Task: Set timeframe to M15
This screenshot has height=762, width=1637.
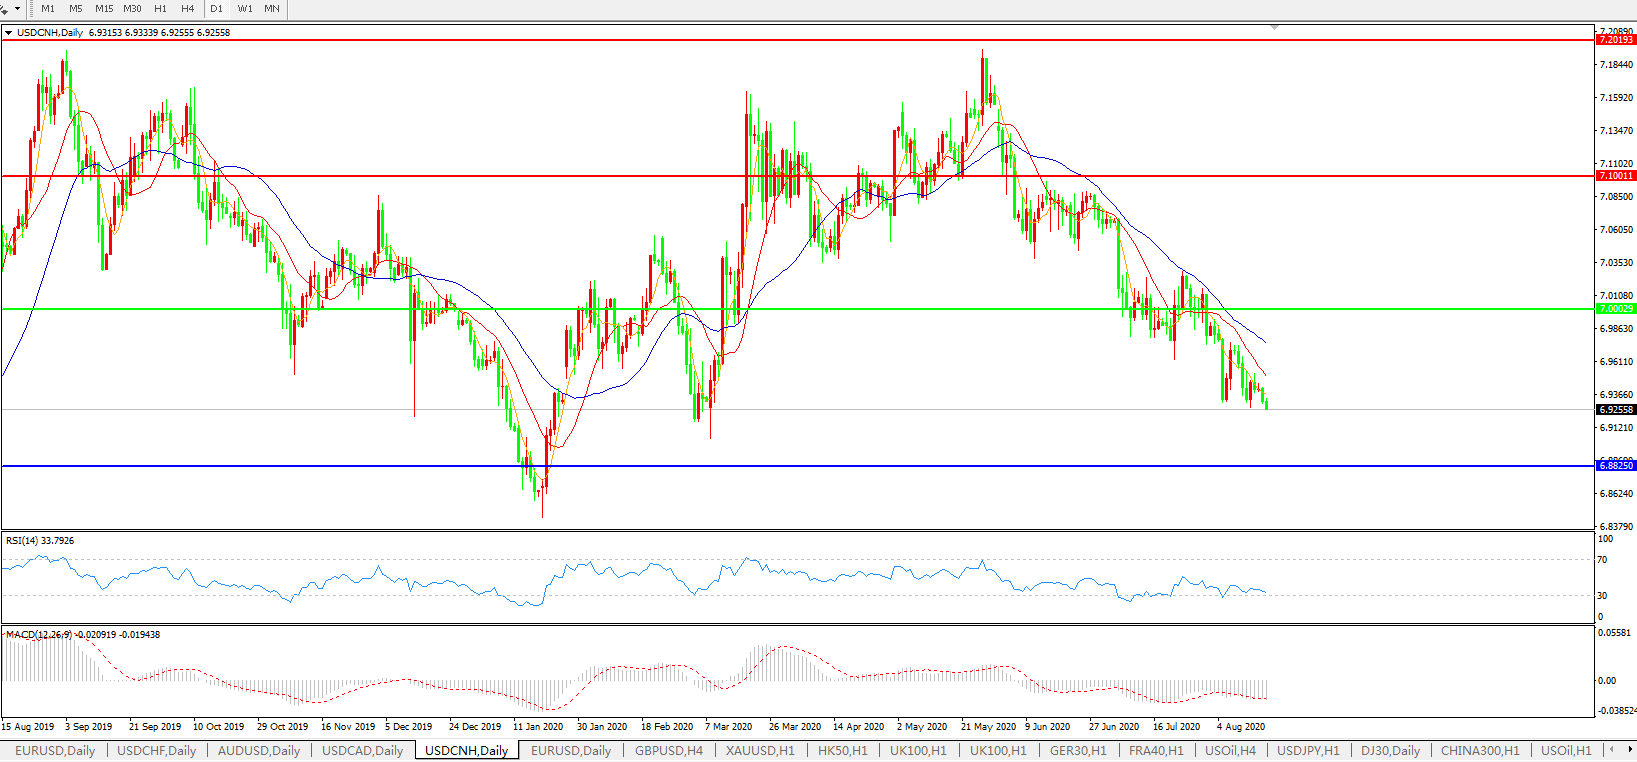Action: click(x=104, y=9)
